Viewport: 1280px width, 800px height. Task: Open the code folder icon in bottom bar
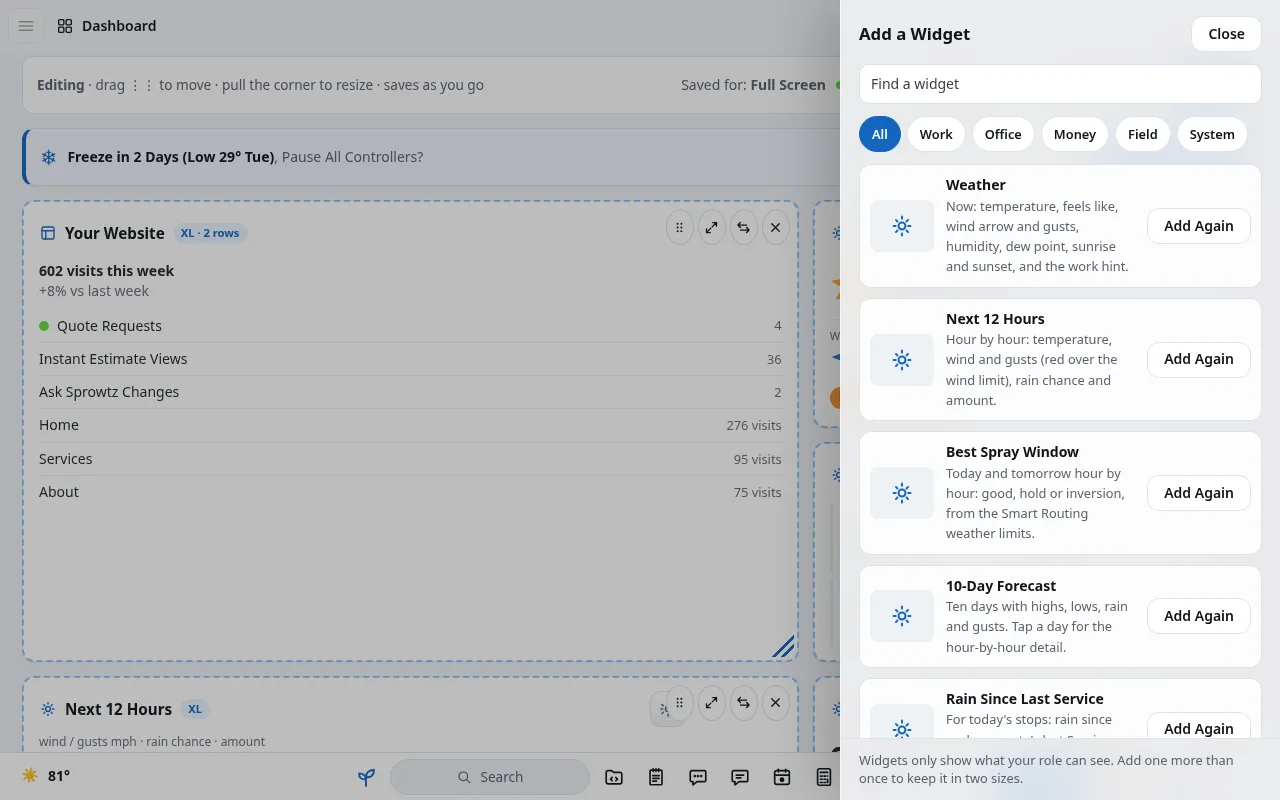(x=614, y=777)
